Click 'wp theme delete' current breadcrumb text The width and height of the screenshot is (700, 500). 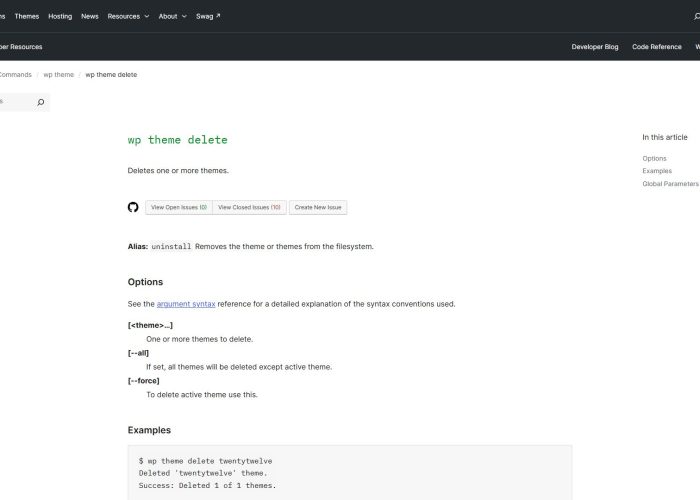(111, 75)
